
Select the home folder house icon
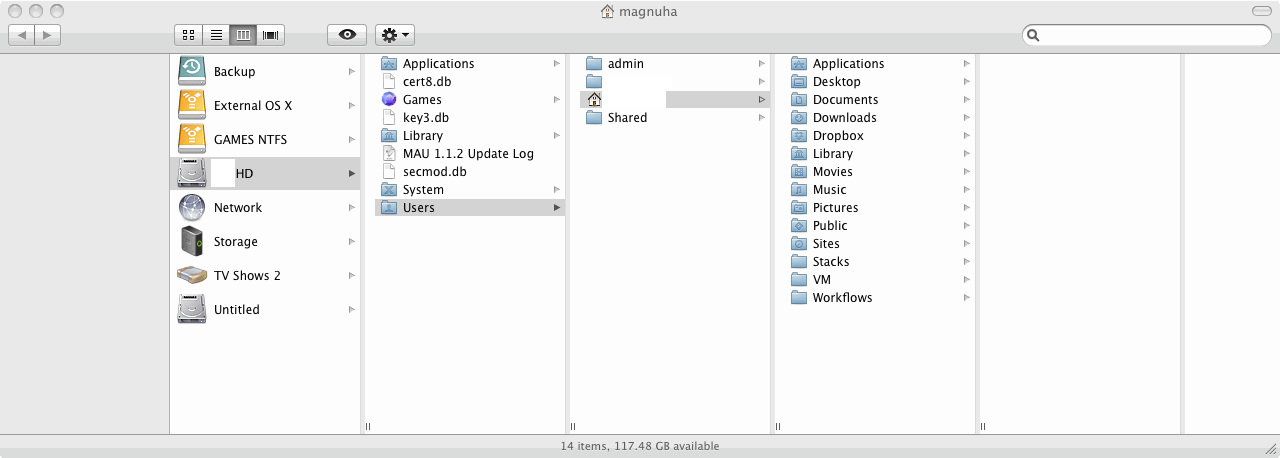(595, 99)
